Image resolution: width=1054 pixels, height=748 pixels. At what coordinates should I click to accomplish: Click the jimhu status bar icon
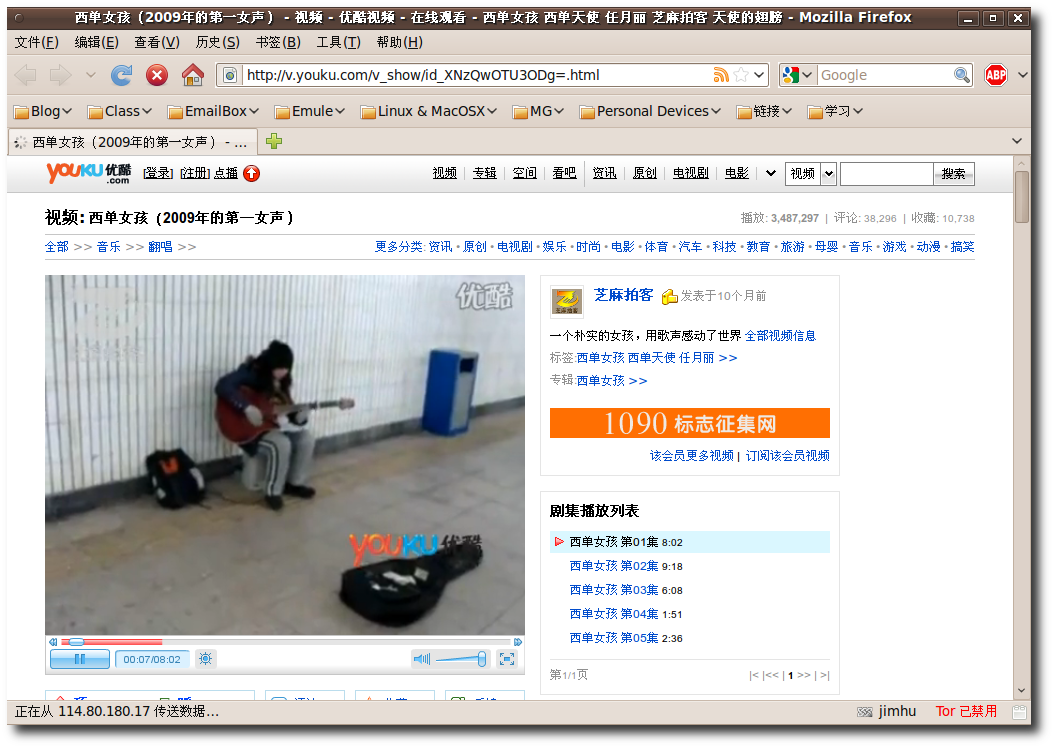coord(864,712)
